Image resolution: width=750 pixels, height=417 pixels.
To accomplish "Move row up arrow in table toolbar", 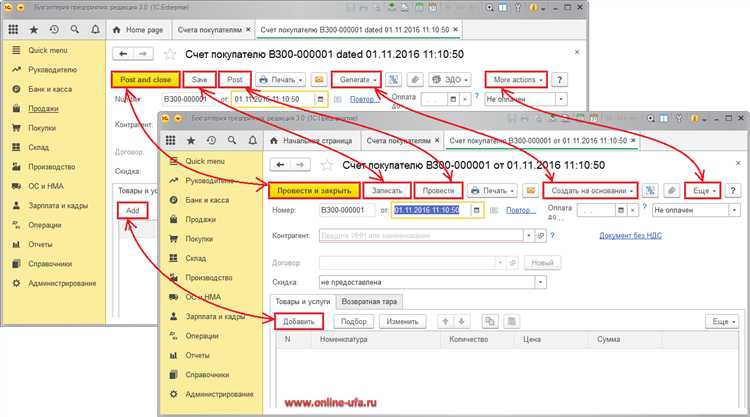I will (445, 321).
